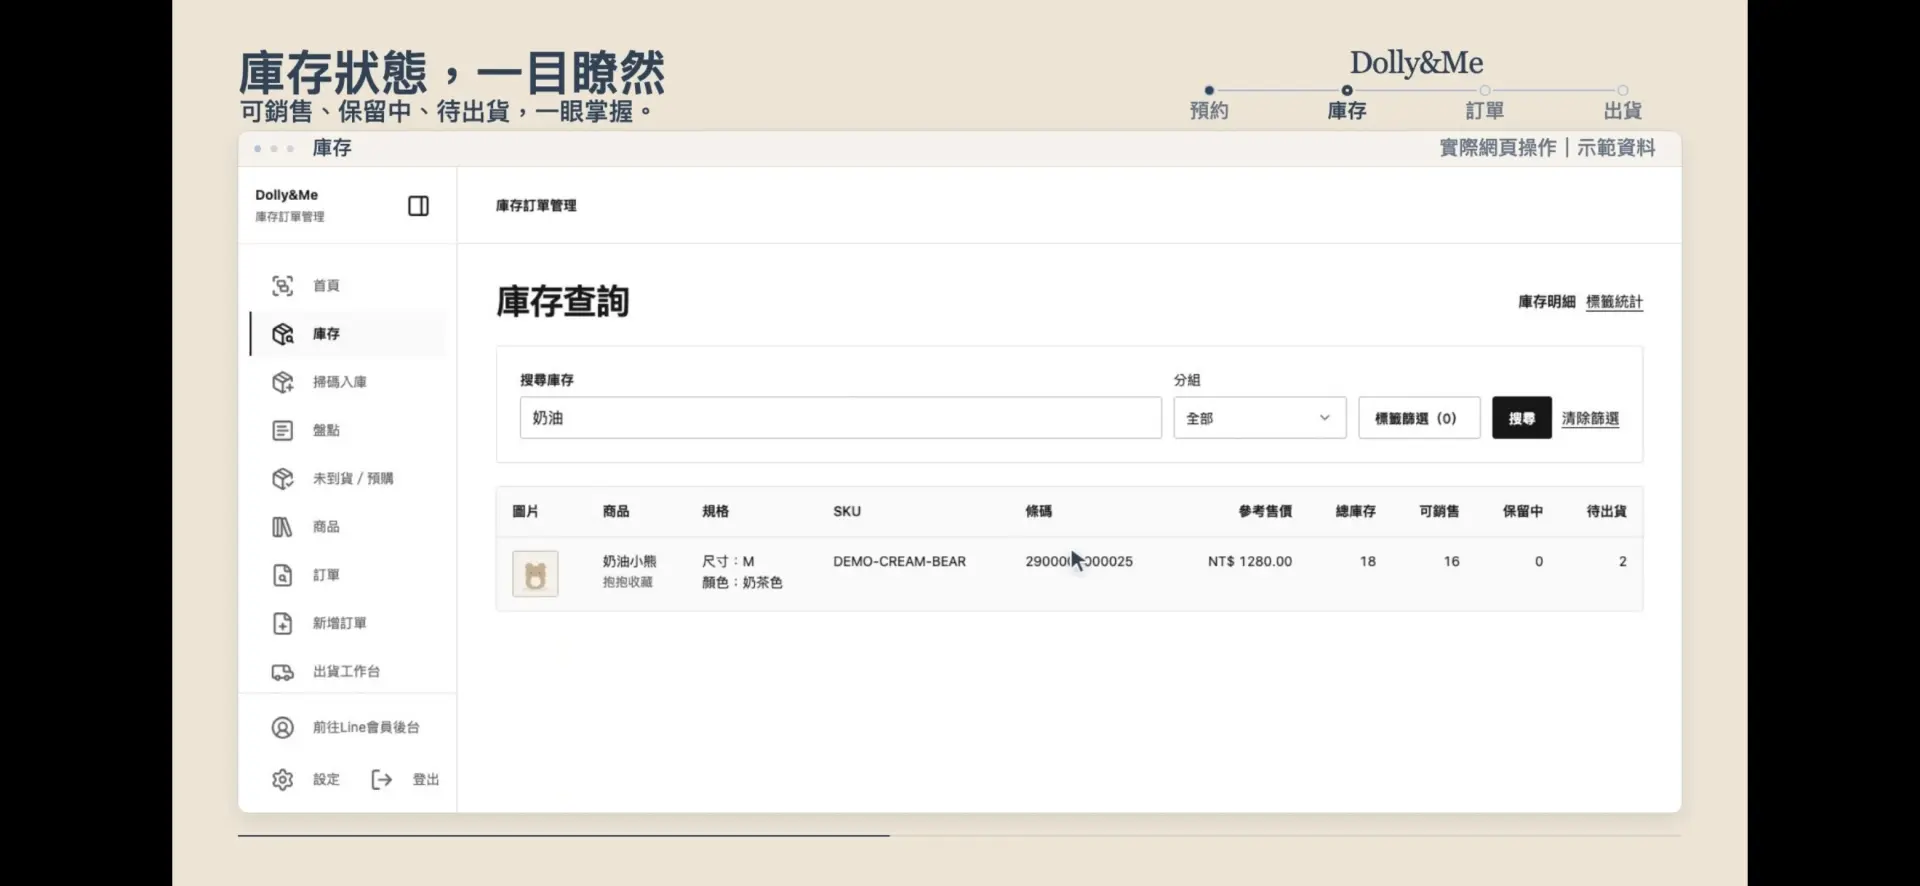Click the 總庫存 column header
Screen dimensions: 1920x886
[1355, 511]
